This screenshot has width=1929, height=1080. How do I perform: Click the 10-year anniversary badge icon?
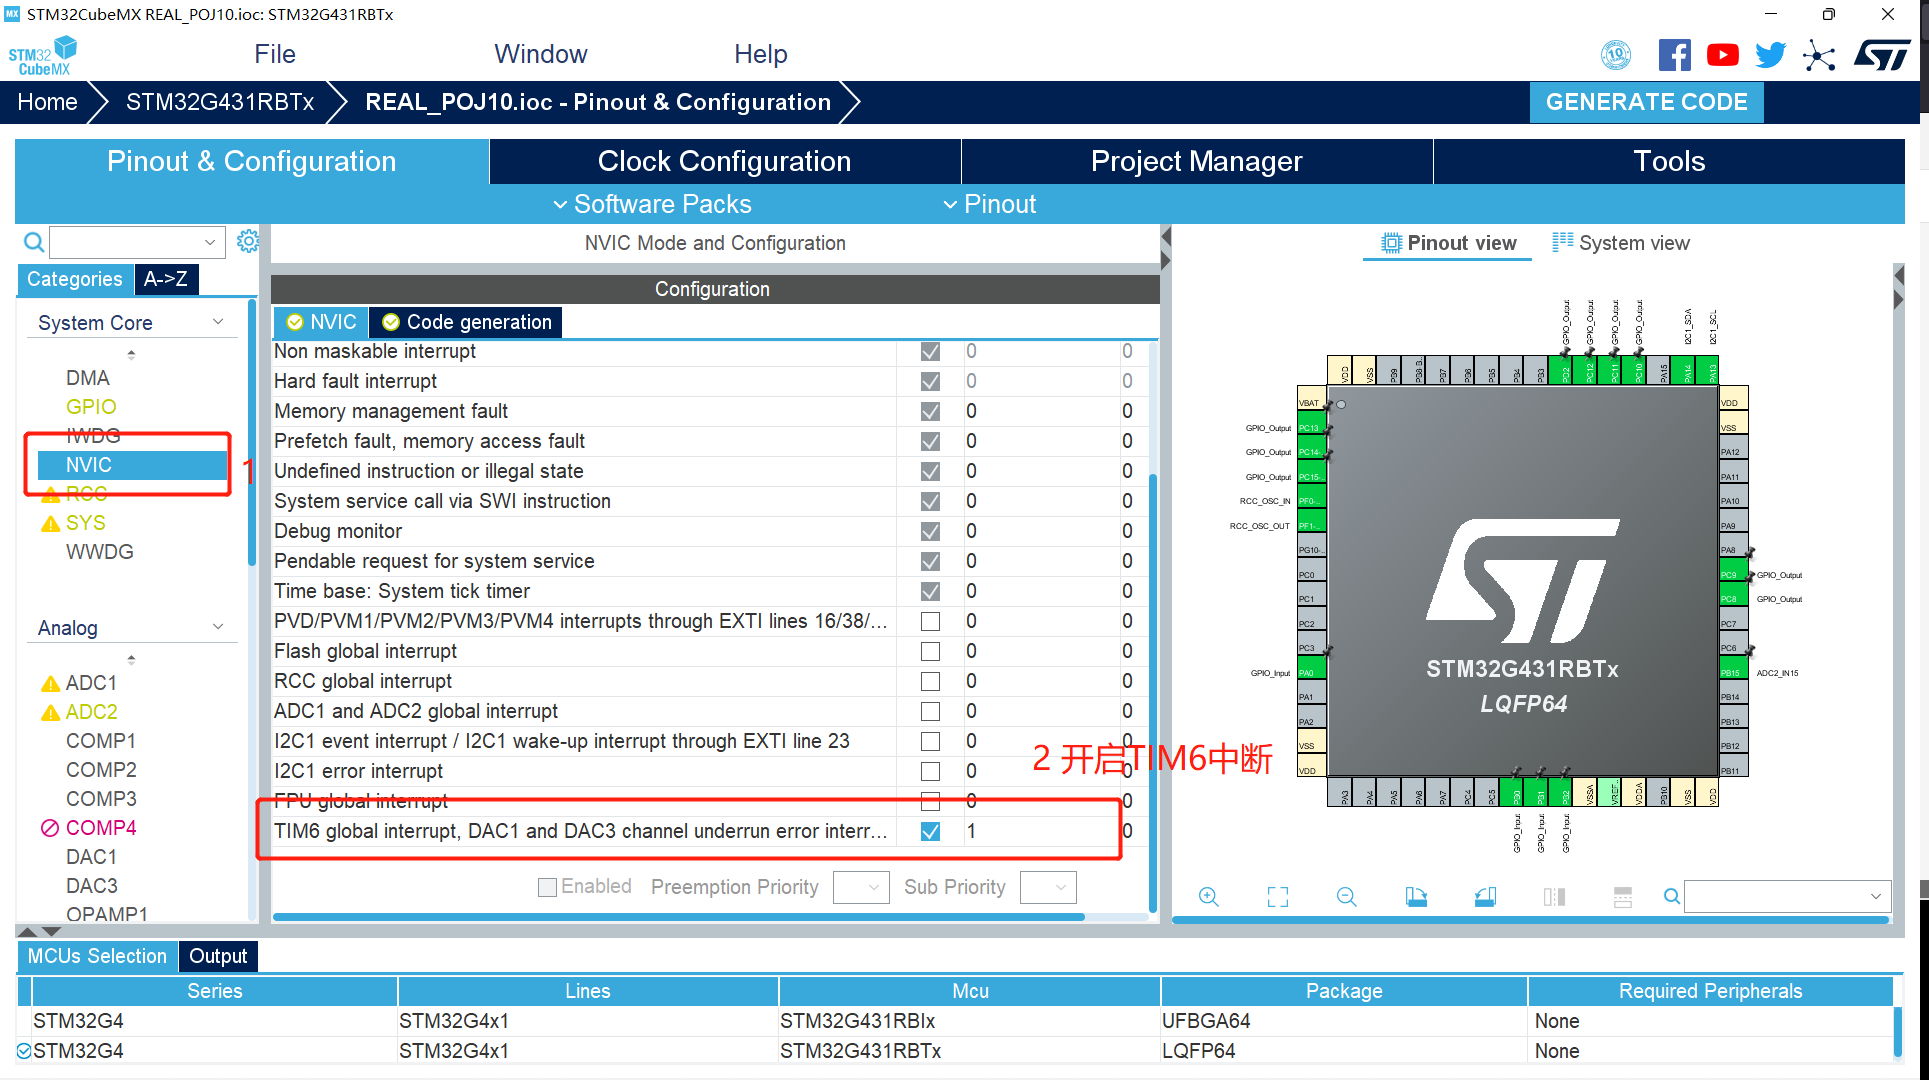tap(1616, 55)
